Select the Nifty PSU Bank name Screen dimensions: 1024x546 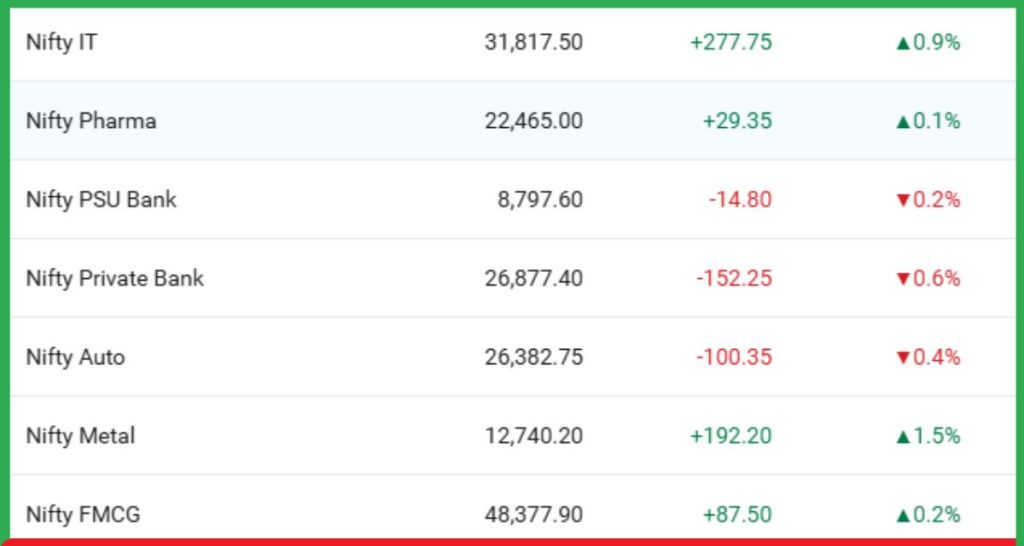[x=101, y=199]
